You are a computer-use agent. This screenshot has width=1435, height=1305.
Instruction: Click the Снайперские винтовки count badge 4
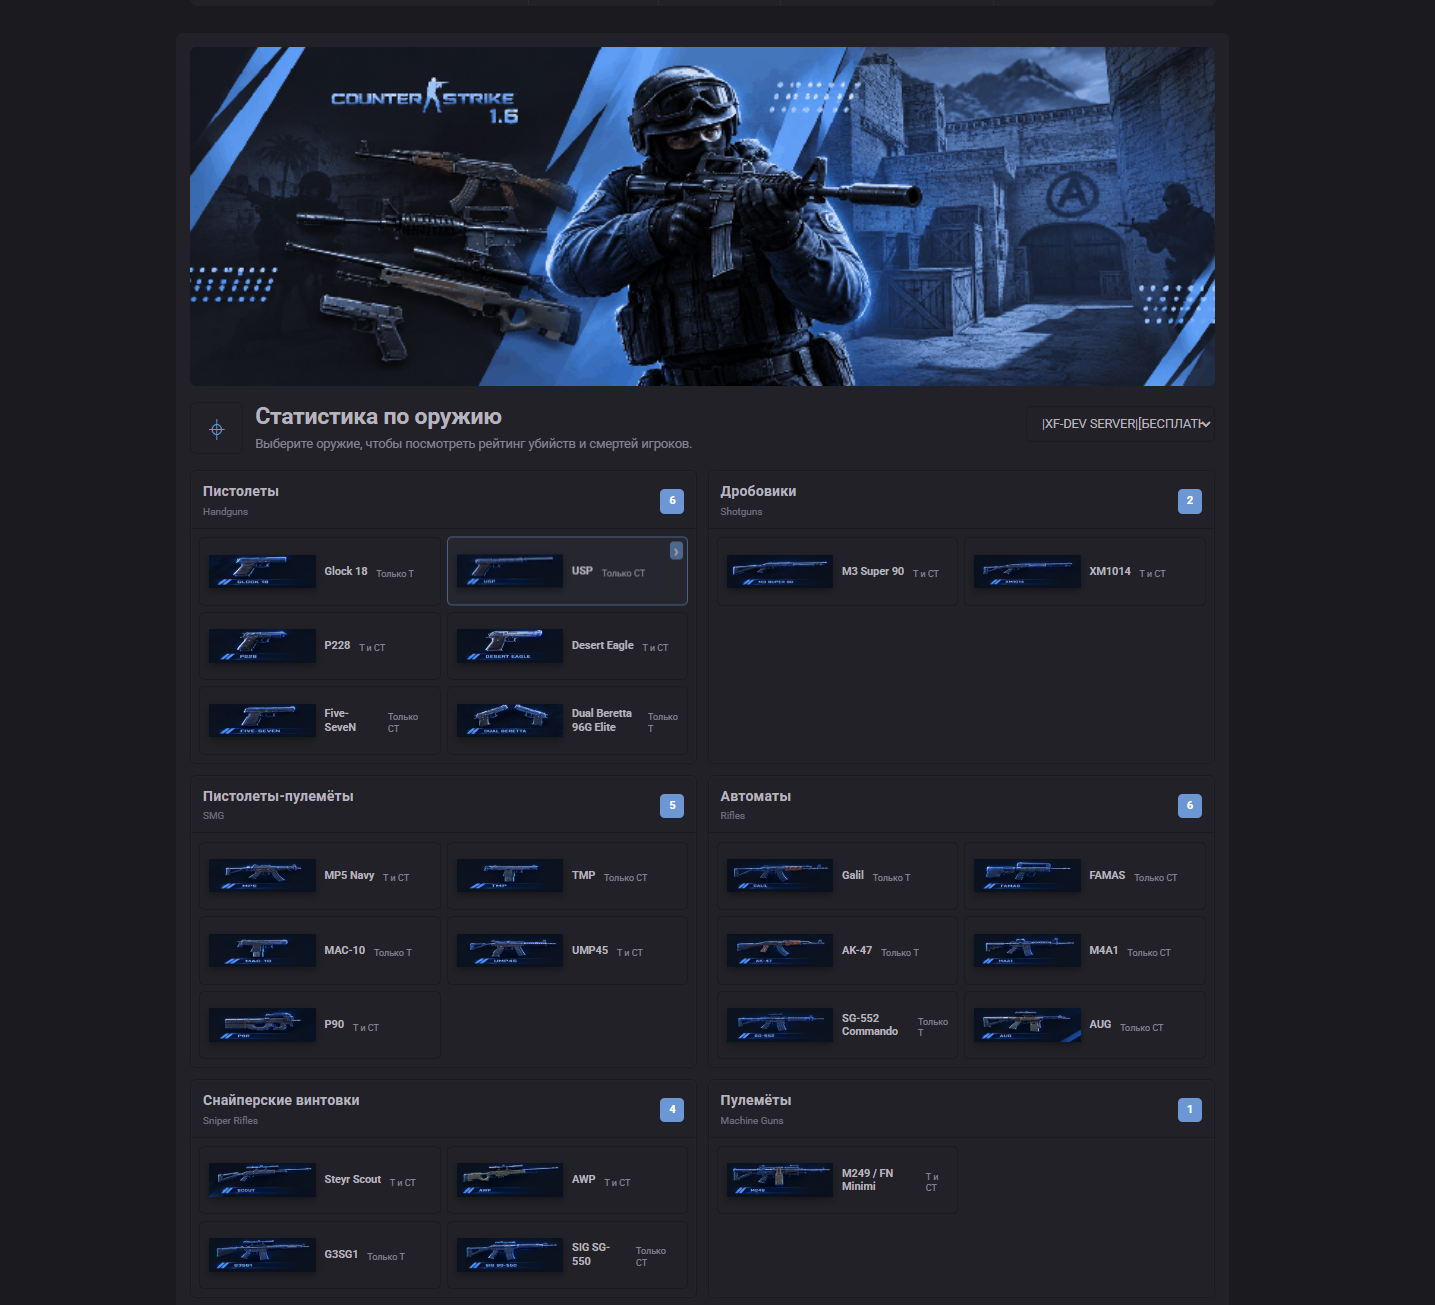[x=672, y=1110]
